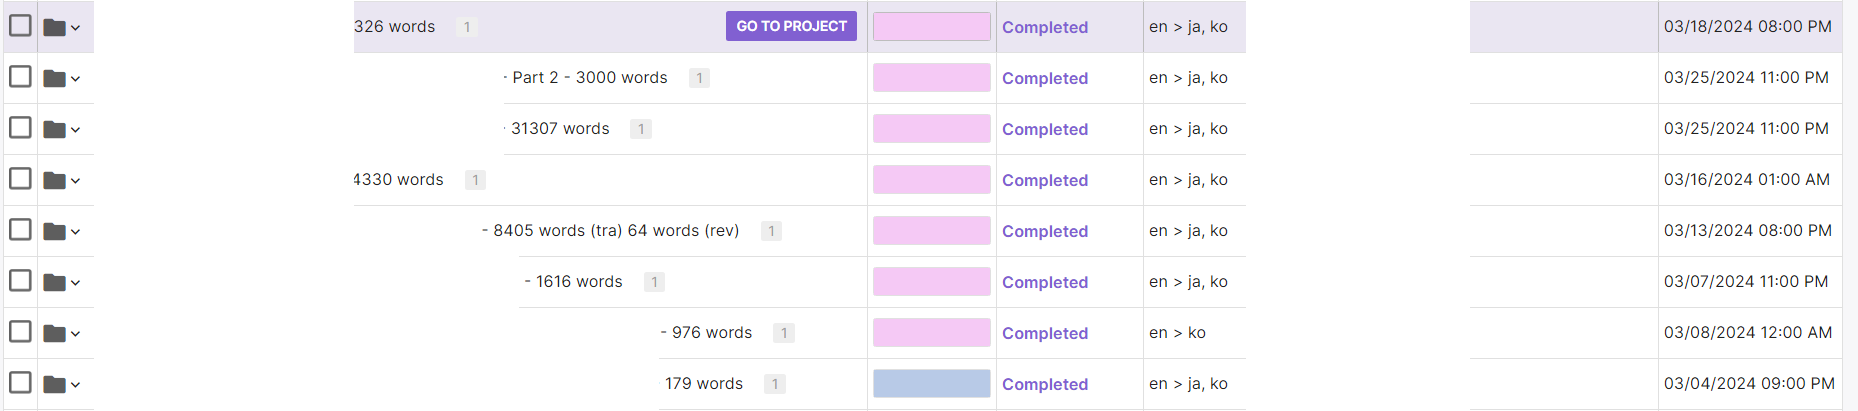Click the count badge next to 31307 words
Screen dimensions: 1858x411
pos(641,129)
